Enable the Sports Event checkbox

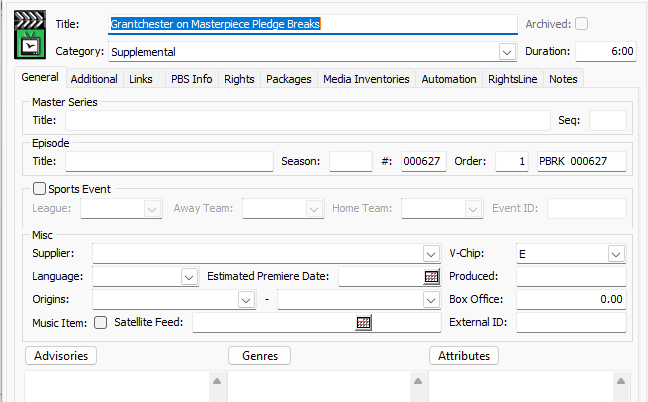tap(39, 189)
